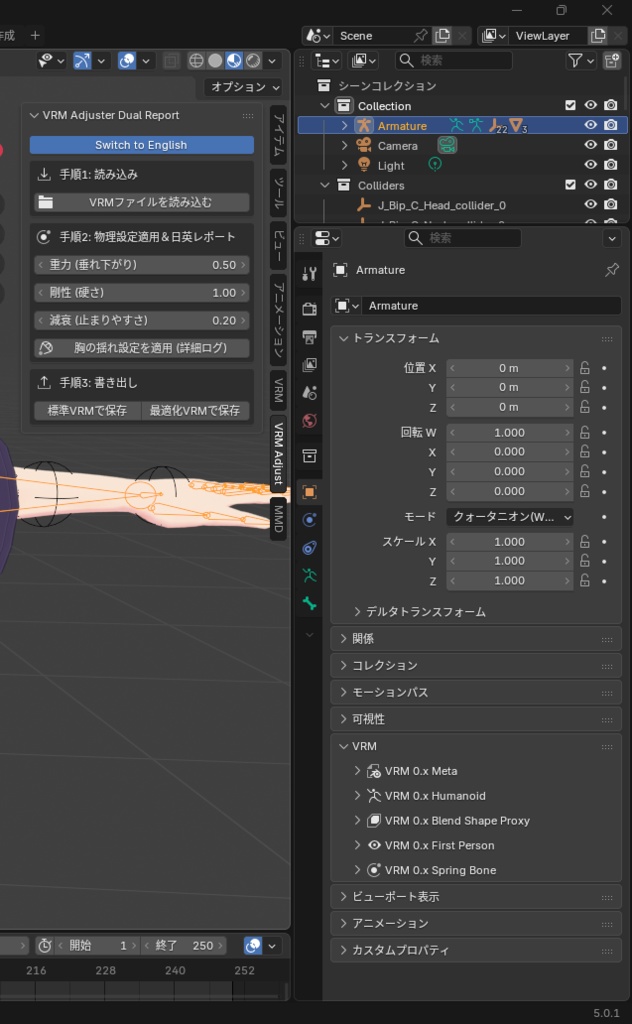Toggle viewport overlays display
Screen dimensions: 632x1024
tap(127, 61)
